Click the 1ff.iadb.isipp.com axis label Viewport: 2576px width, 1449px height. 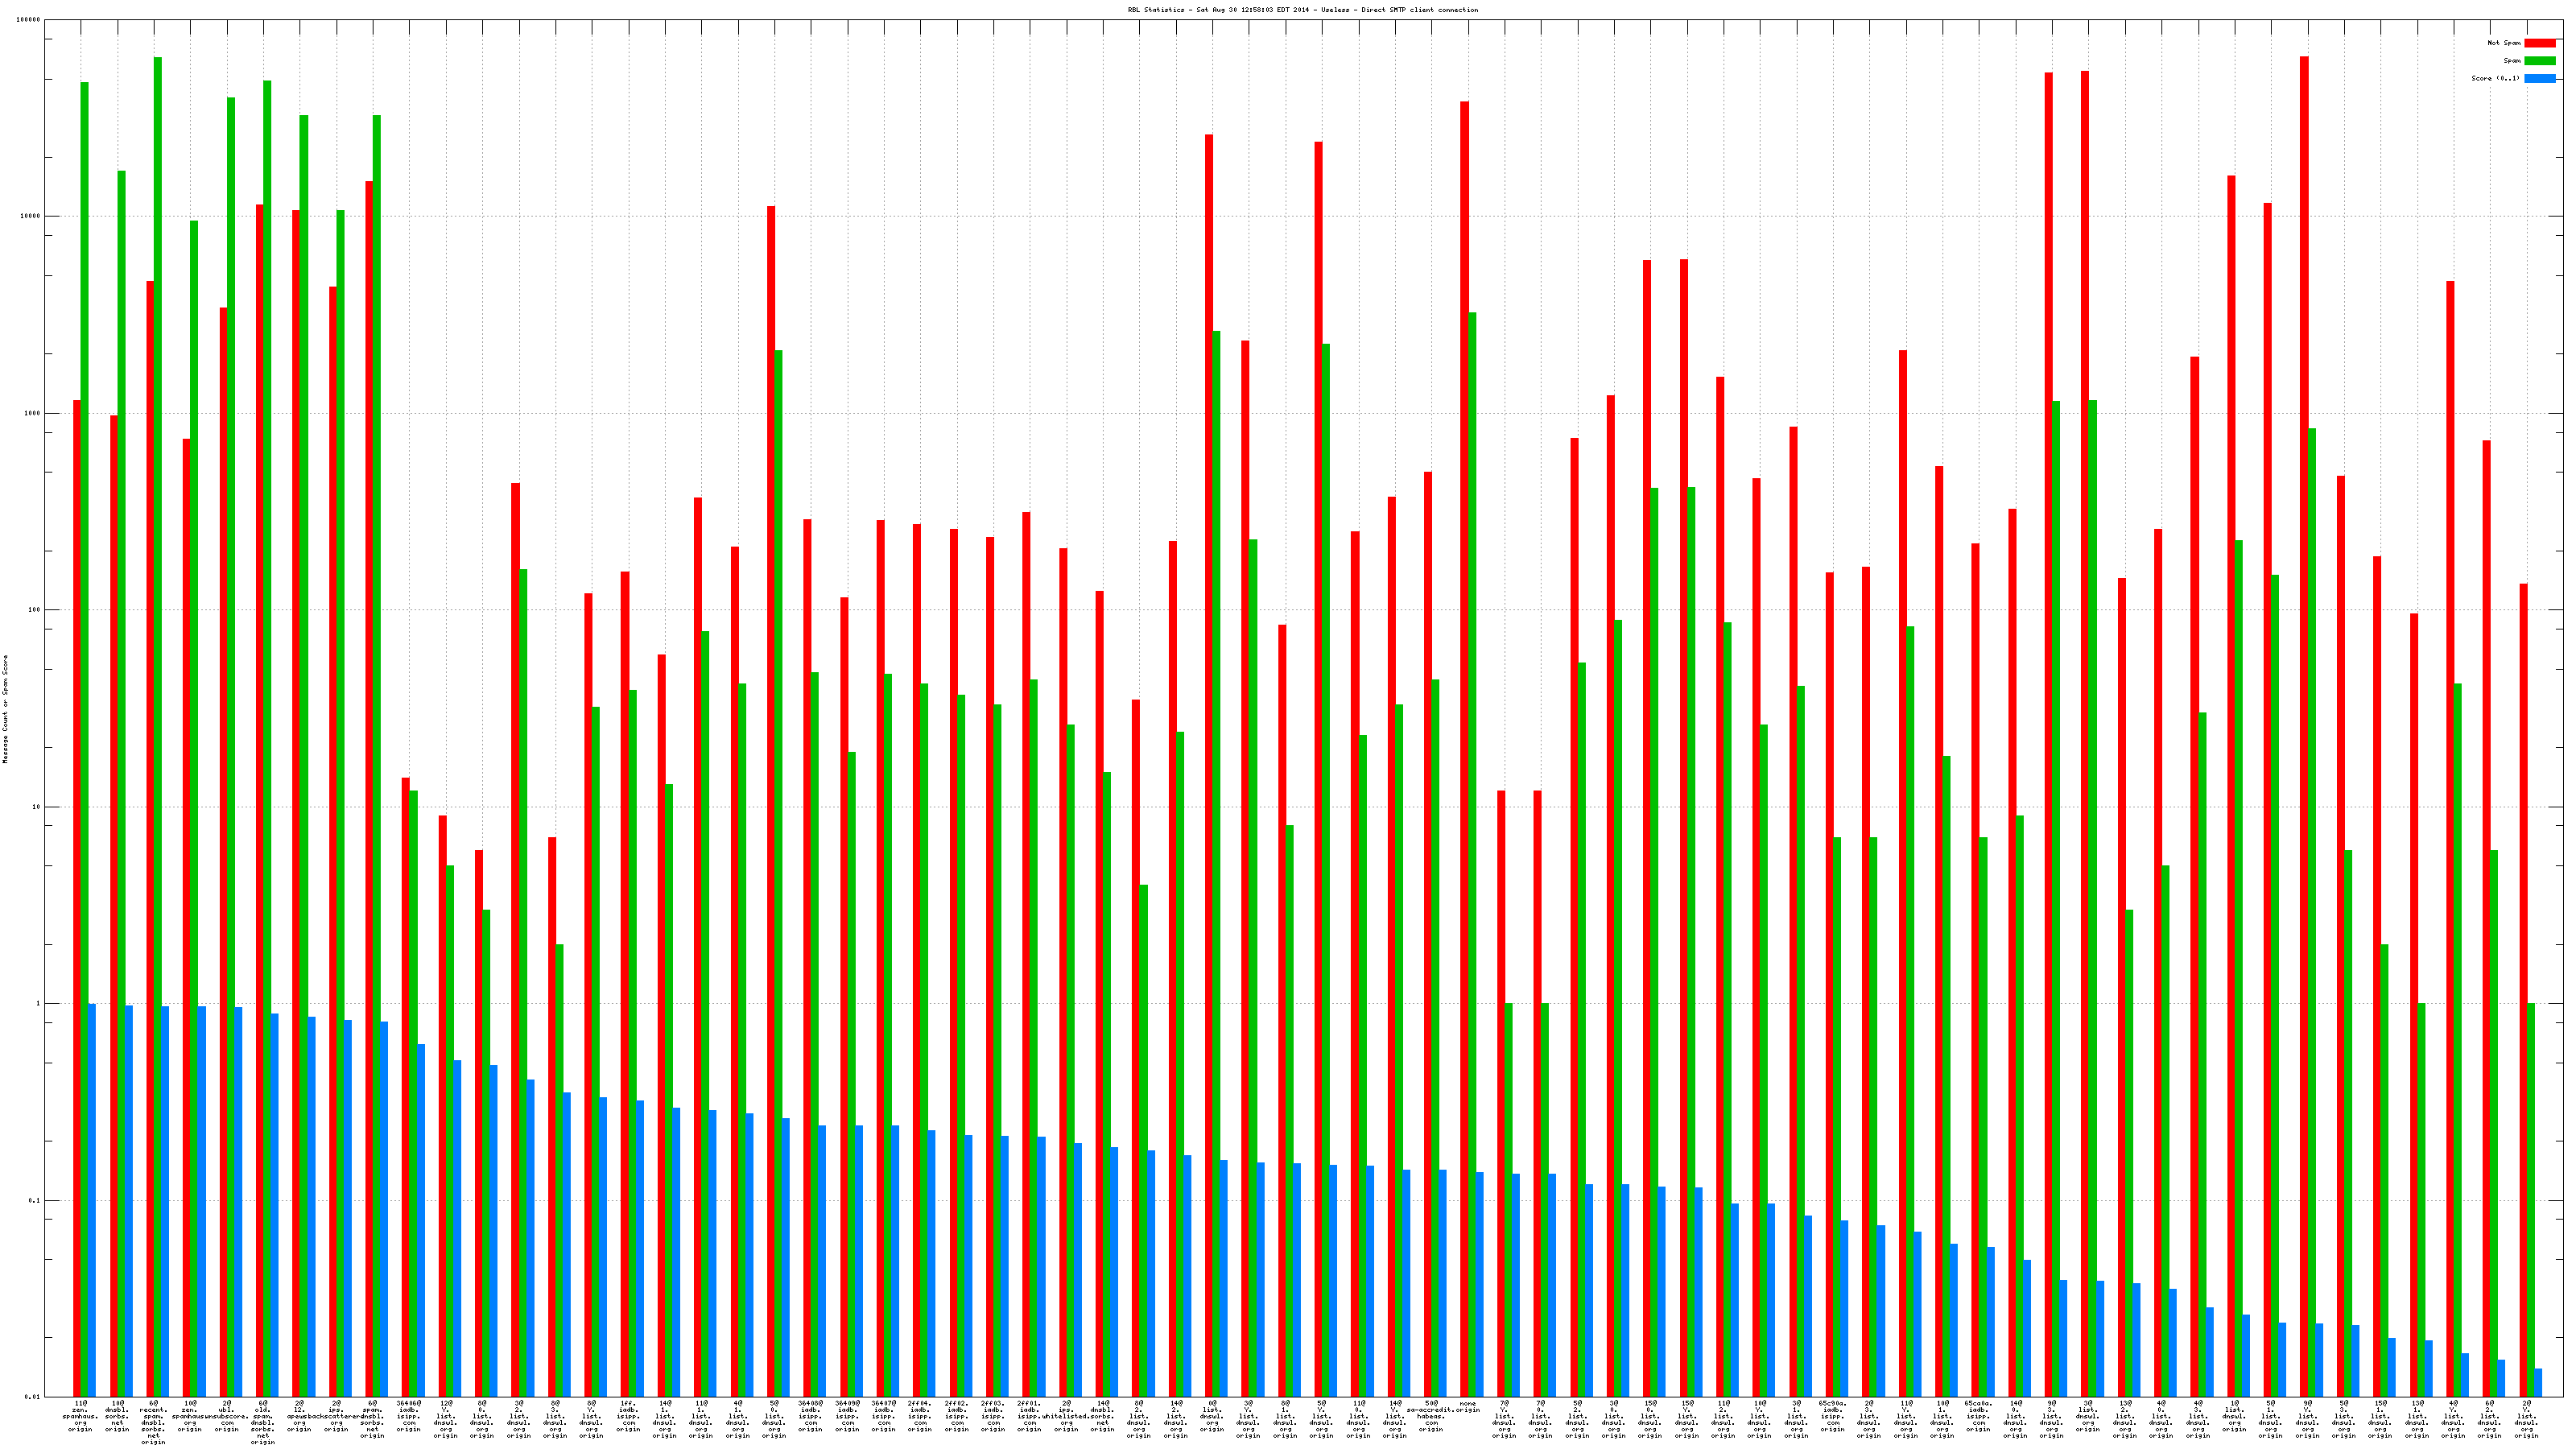point(628,1417)
